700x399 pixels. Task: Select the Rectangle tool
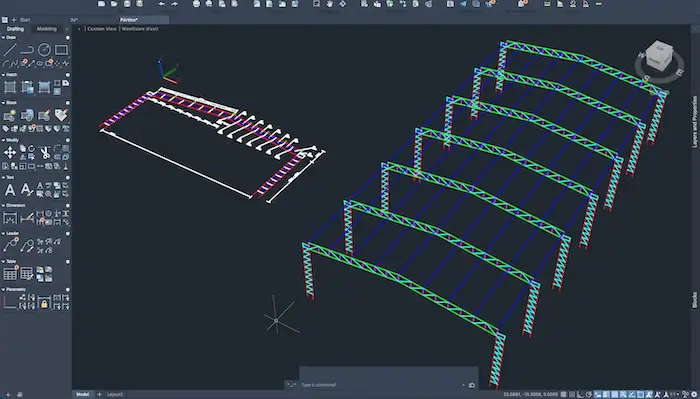61,50
